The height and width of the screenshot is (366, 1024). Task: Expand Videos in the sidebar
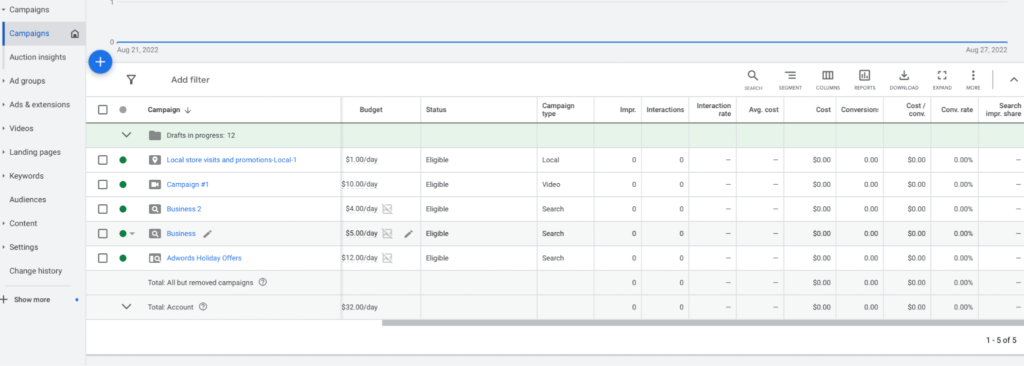pos(4,129)
